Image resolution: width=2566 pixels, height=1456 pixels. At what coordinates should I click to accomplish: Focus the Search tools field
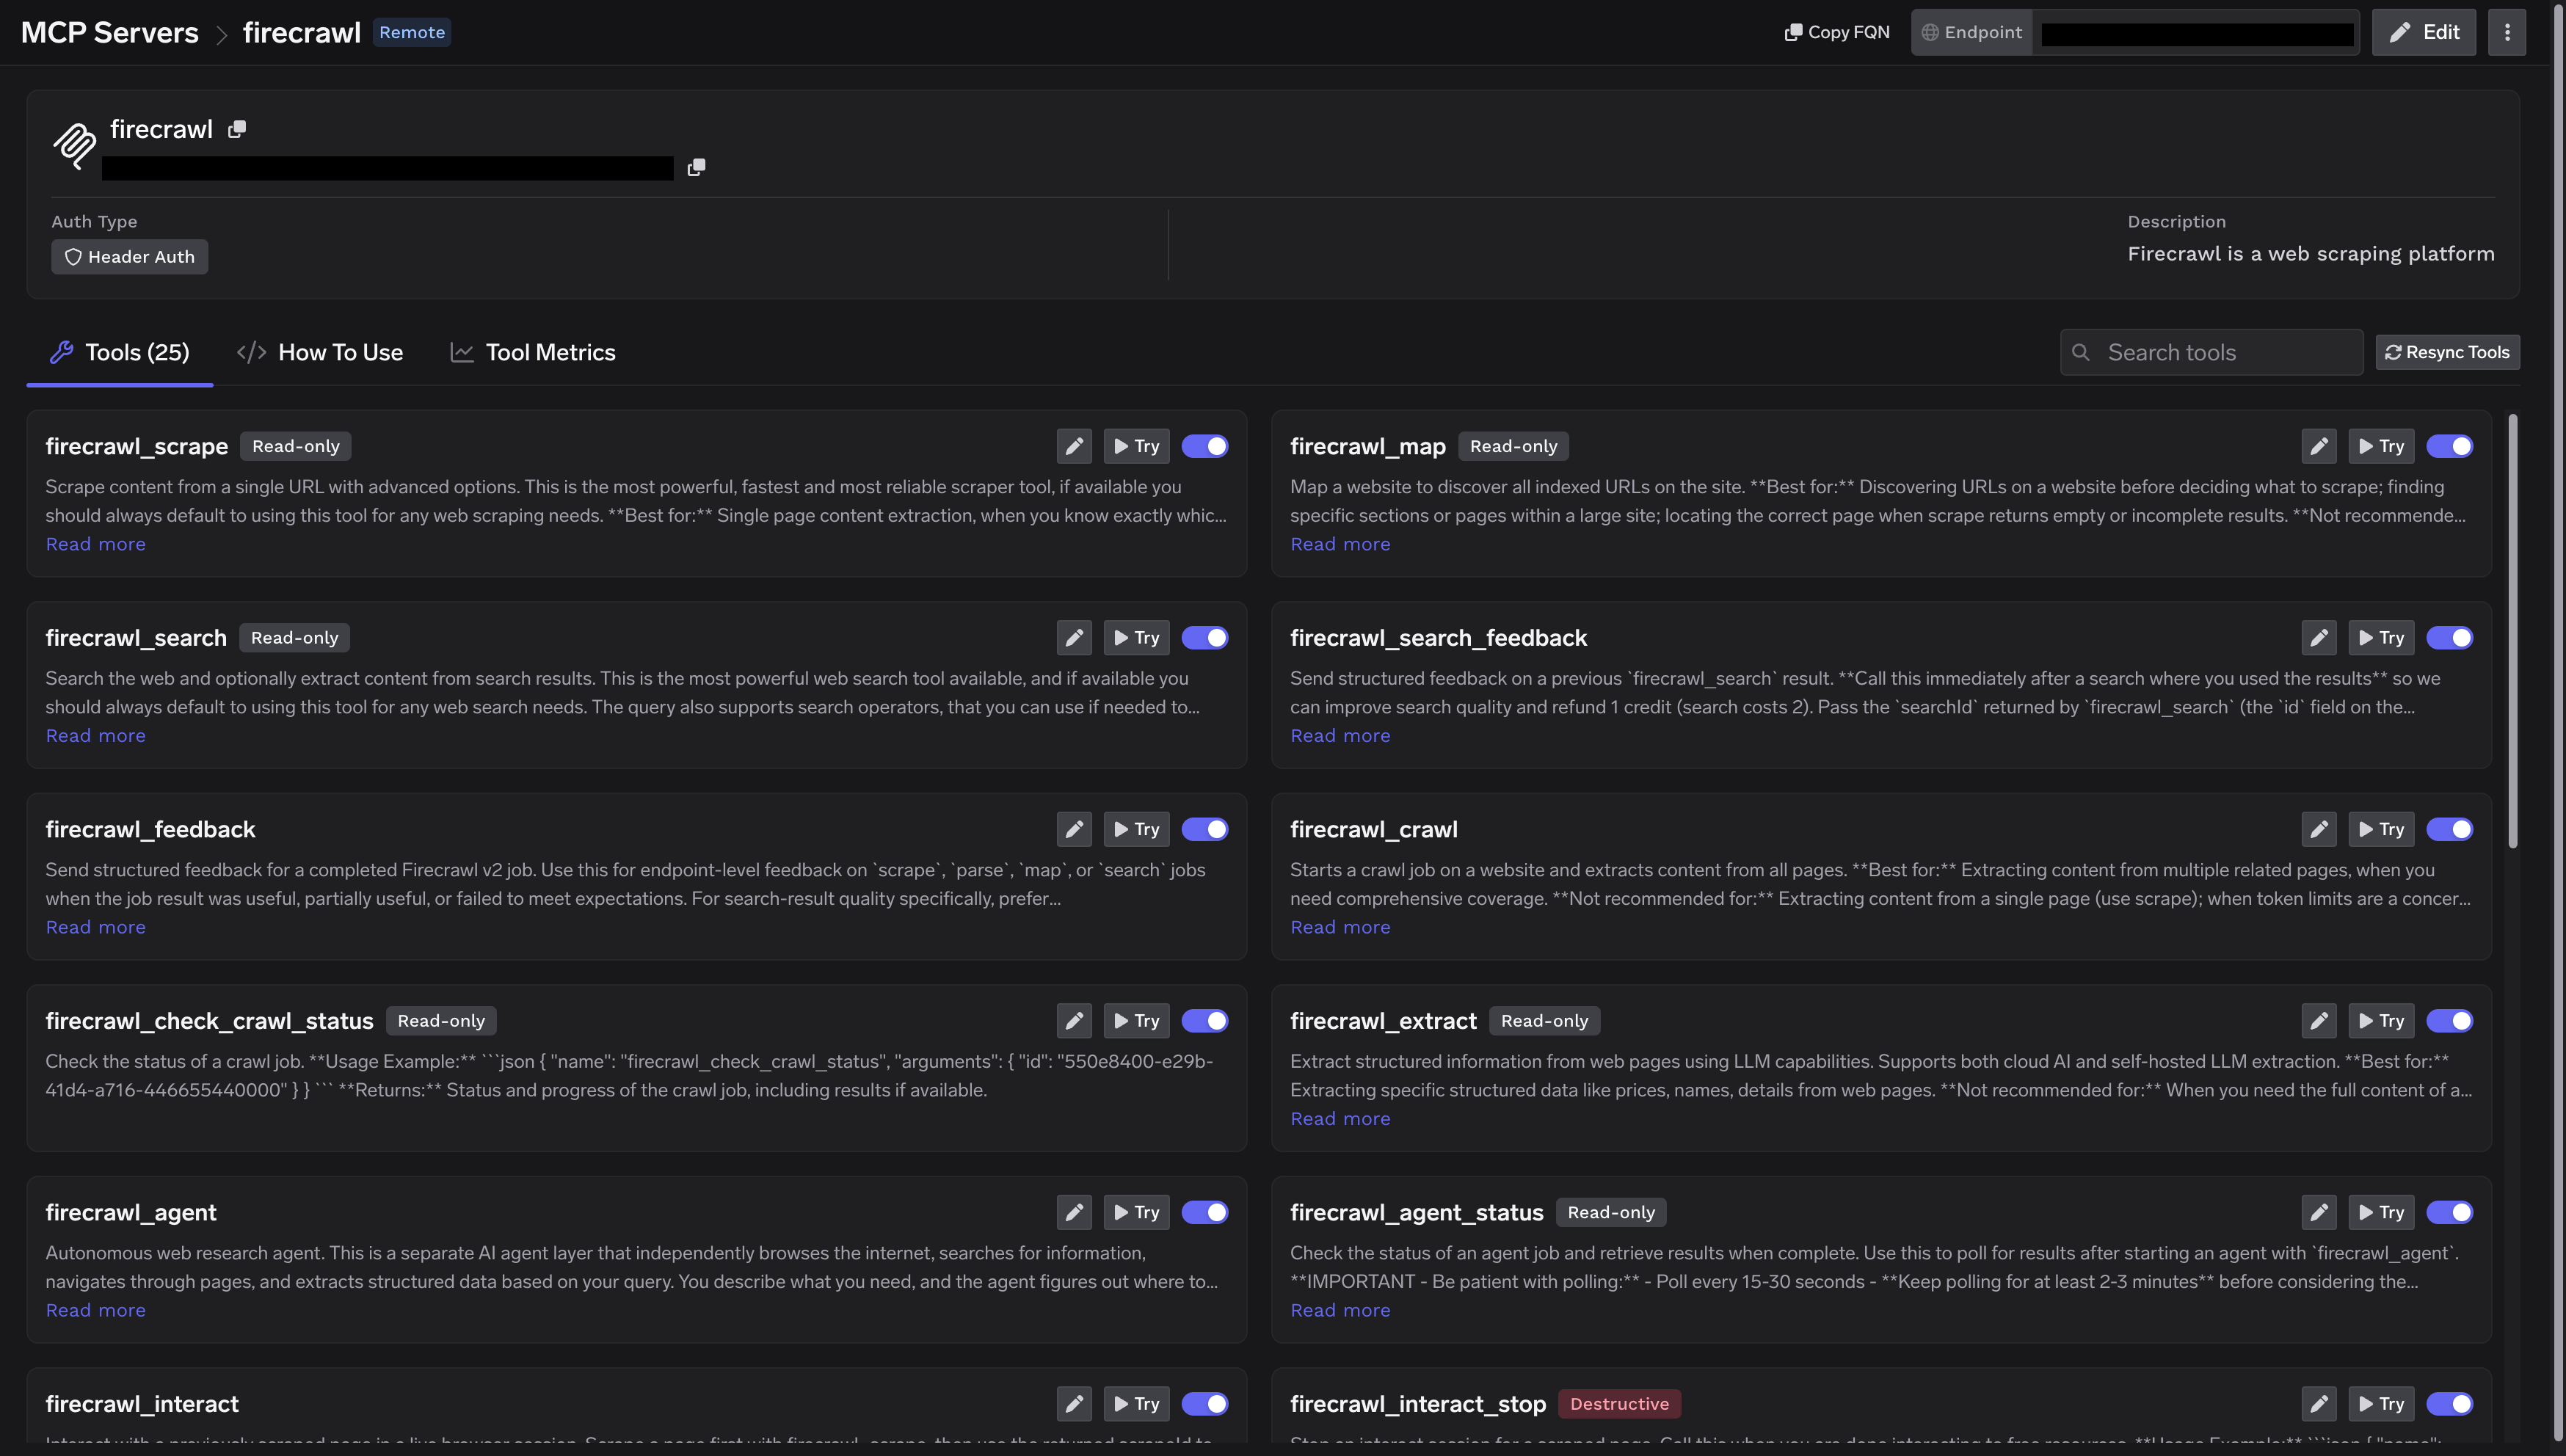[2212, 352]
